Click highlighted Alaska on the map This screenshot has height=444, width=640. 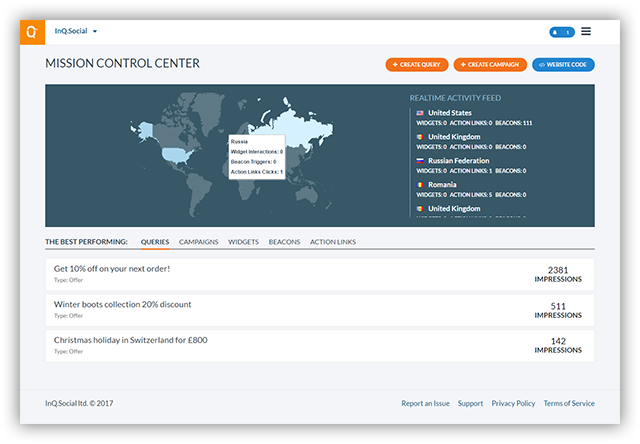coord(144,130)
